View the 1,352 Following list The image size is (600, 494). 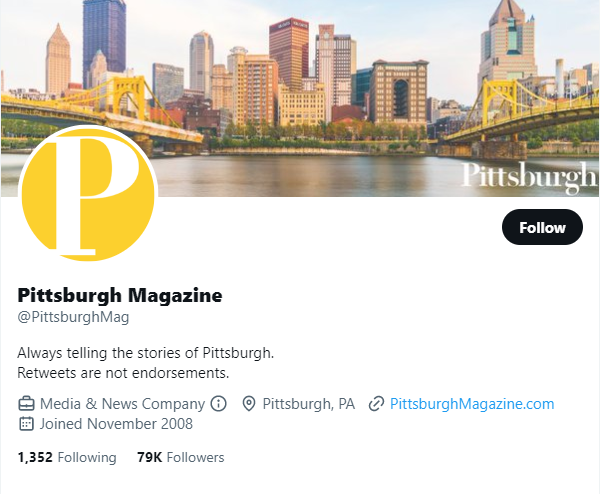67,457
